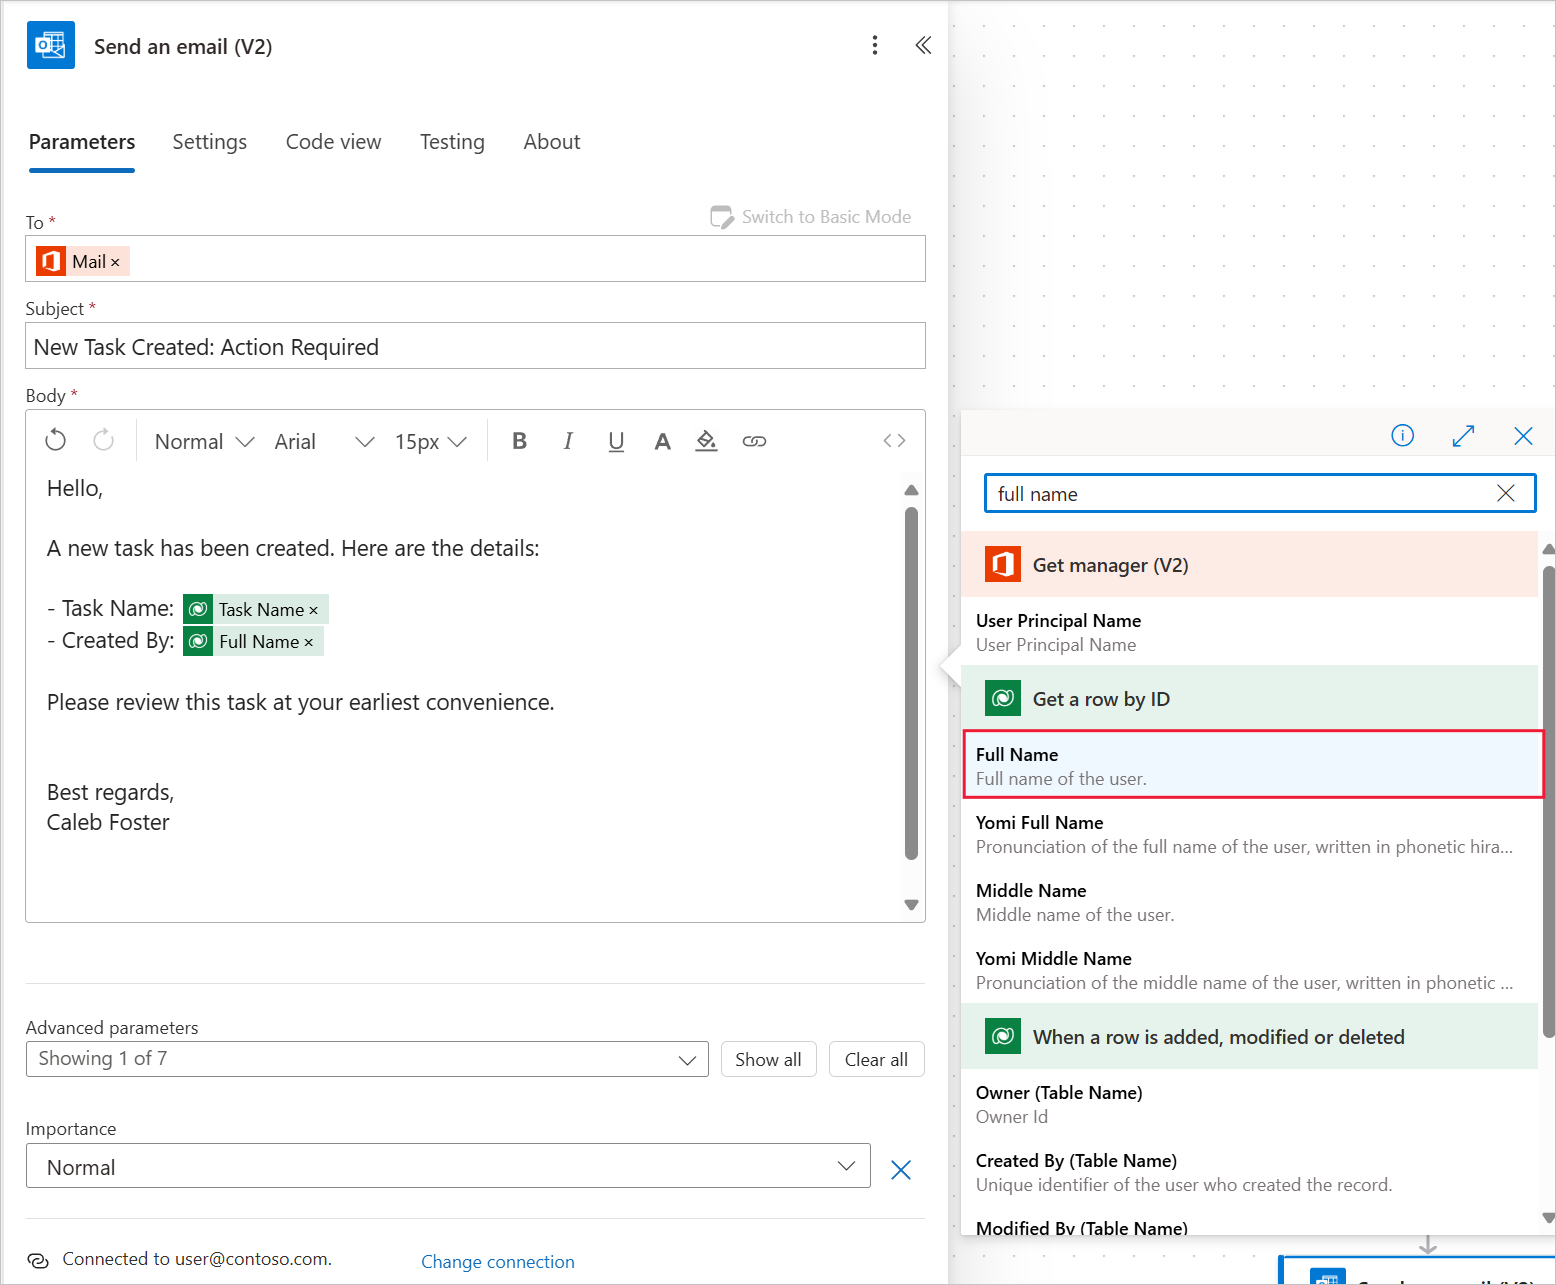Click the body editor scroll up arrow
Image resolution: width=1556 pixels, height=1285 pixels.
coord(911,490)
